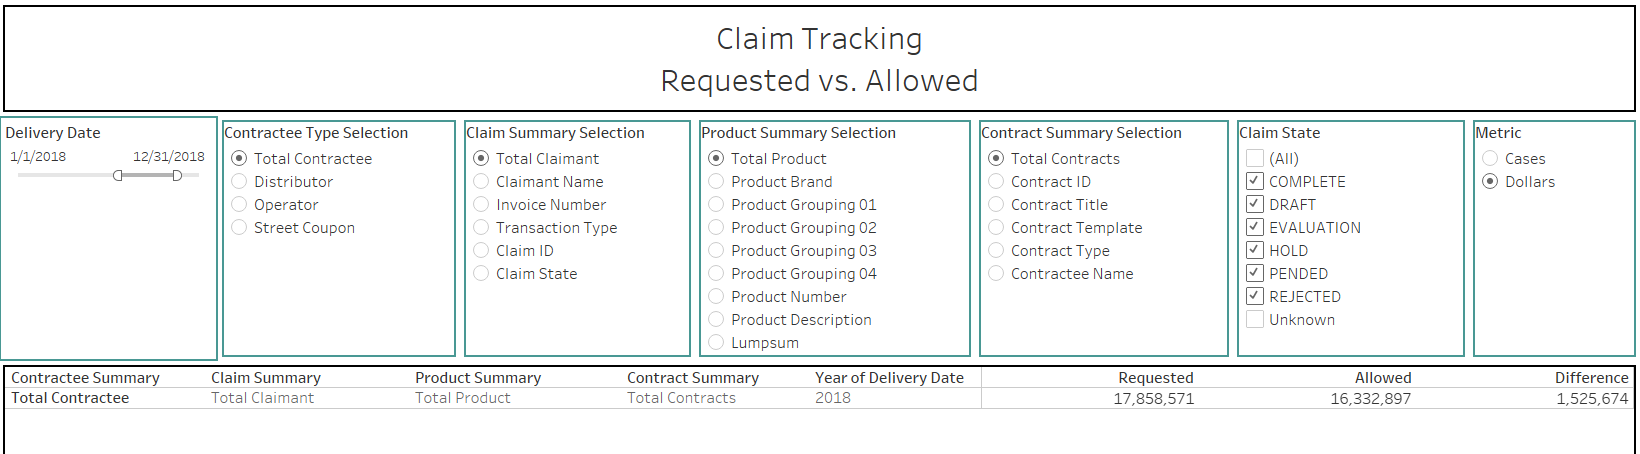Switch Metric to Cases
The width and height of the screenshot is (1640, 454).
(1490, 159)
